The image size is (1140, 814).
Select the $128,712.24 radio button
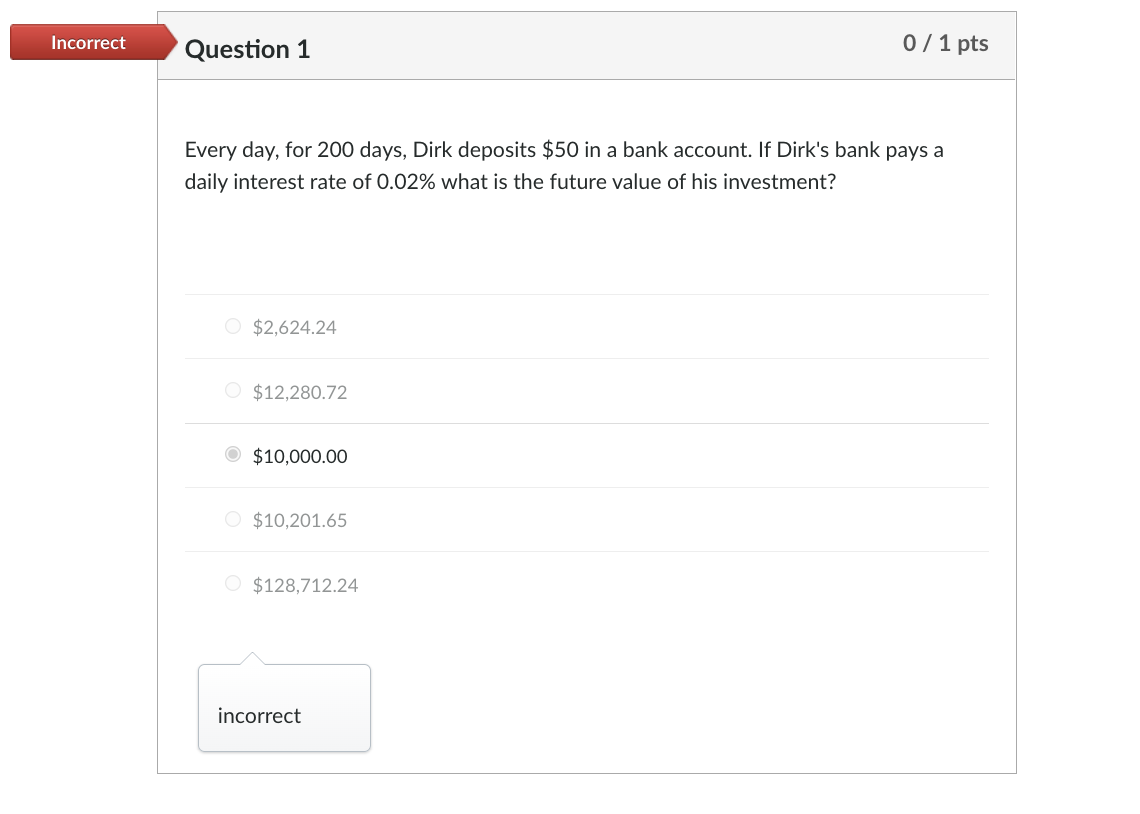tap(232, 583)
